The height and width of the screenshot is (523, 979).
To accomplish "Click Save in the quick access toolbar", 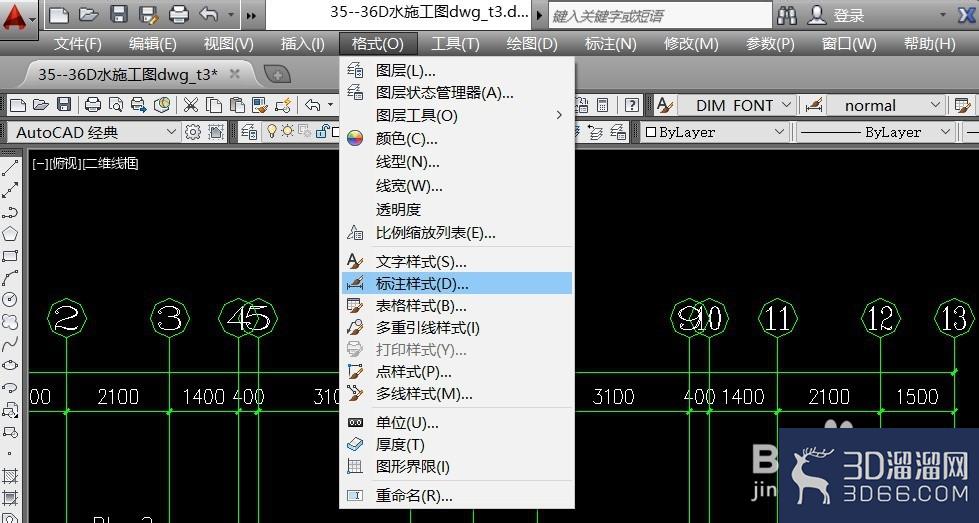I will [x=119, y=14].
